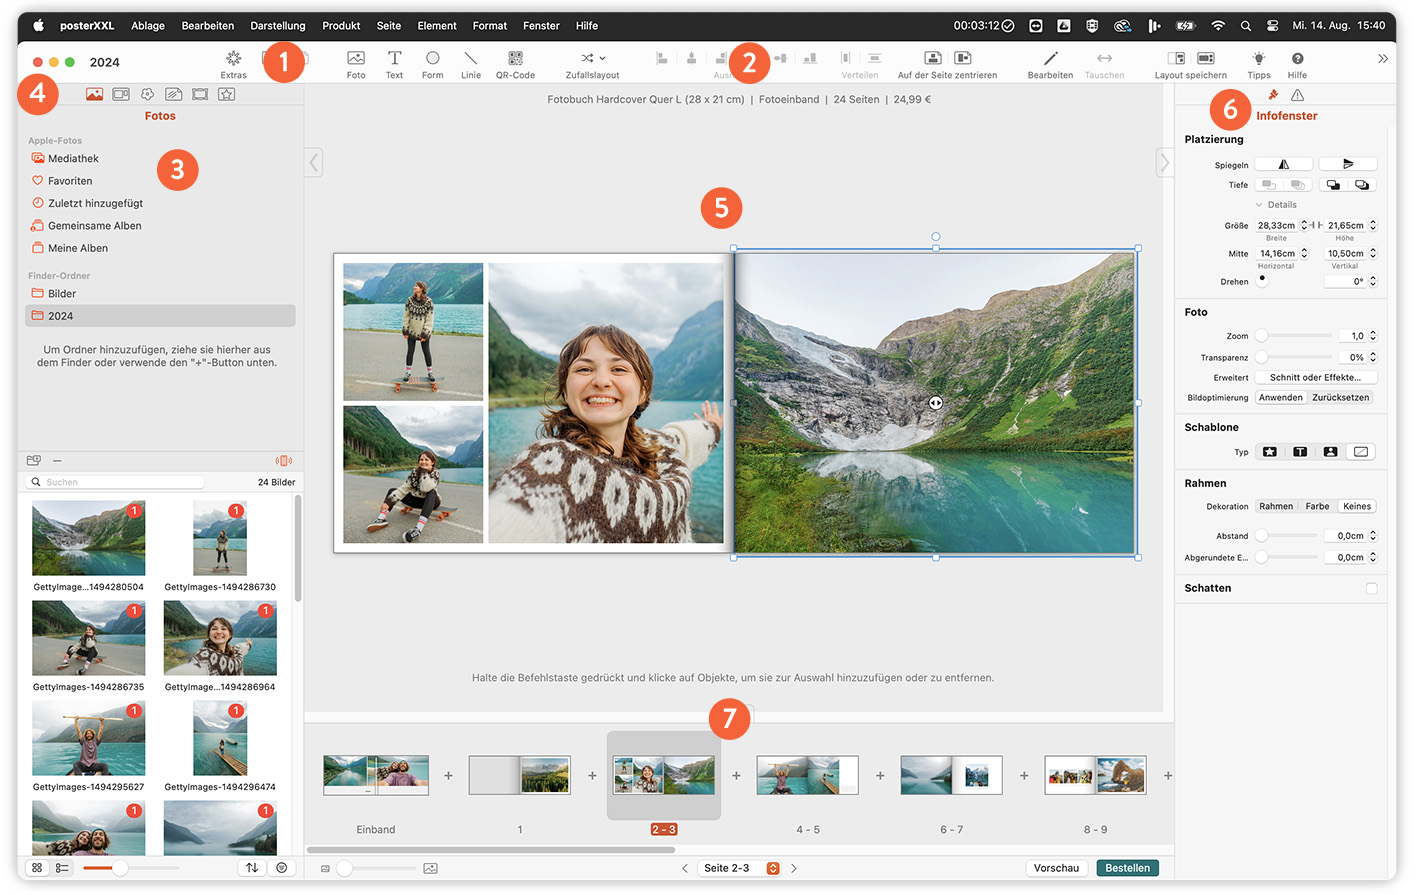Click Layout speichern in toolbar
This screenshot has width=1416, height=895.
click(x=1190, y=59)
